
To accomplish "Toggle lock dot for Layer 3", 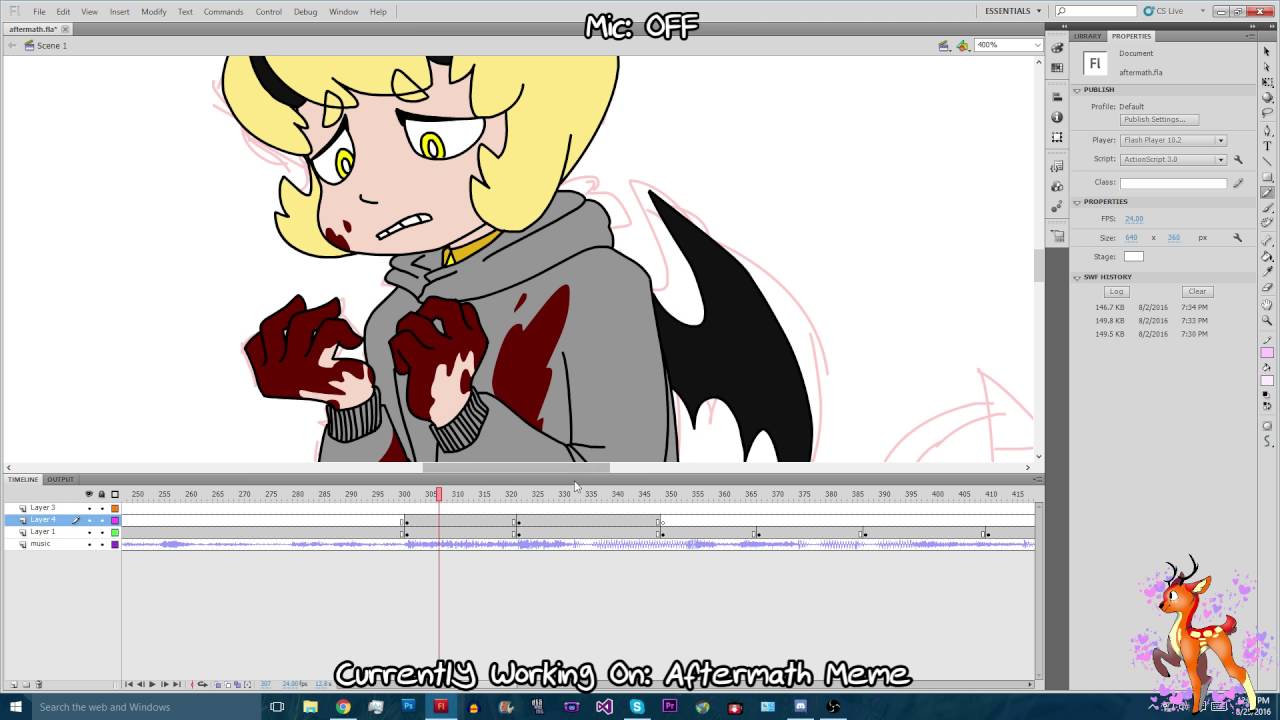I will [x=102, y=508].
